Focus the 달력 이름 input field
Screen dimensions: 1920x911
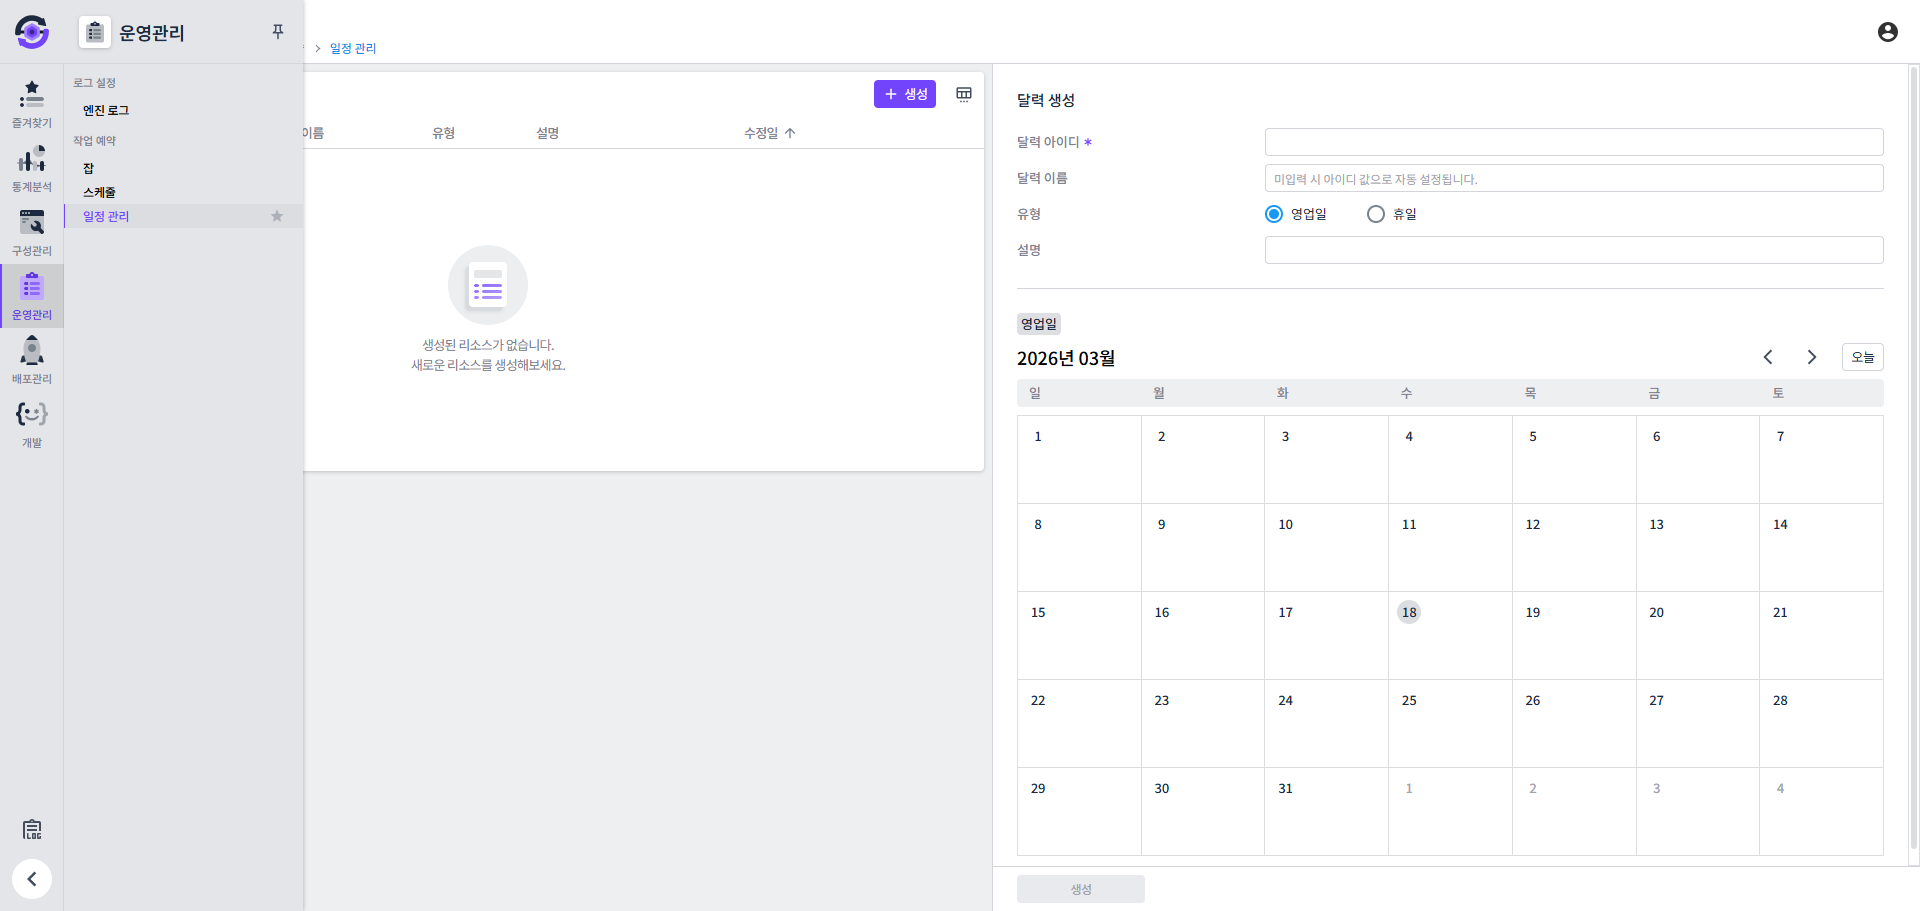click(1574, 178)
